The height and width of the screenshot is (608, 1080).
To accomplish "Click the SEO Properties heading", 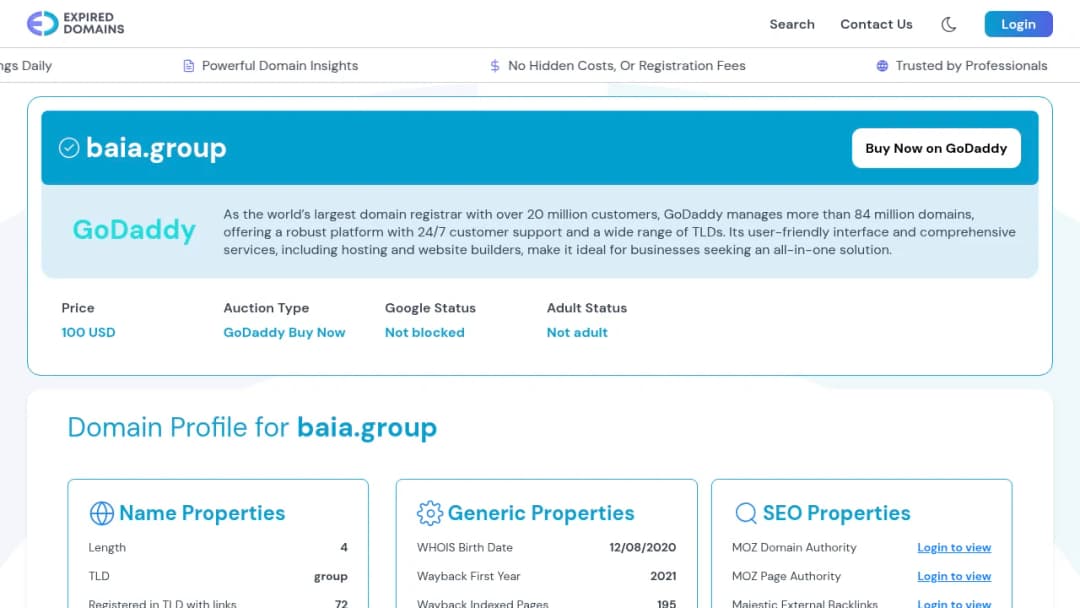I will coord(836,513).
